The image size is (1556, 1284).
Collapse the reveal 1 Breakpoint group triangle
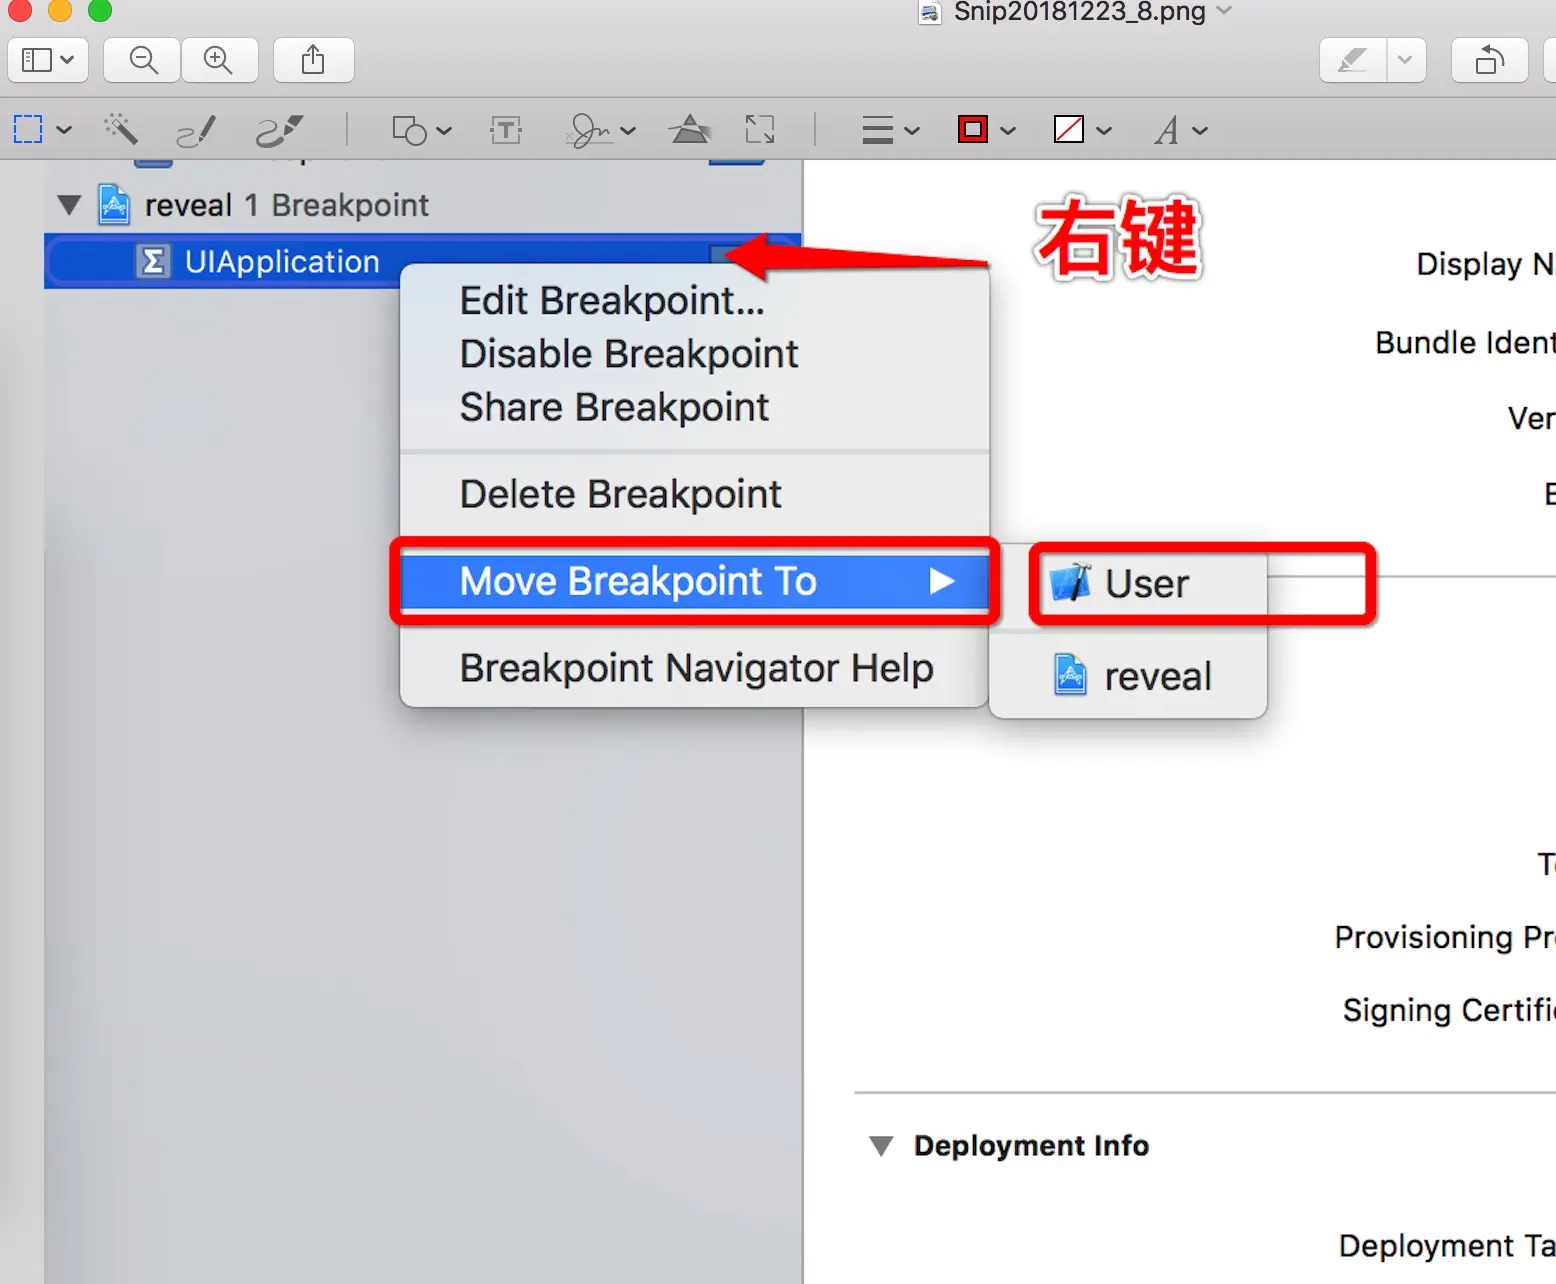(69, 205)
